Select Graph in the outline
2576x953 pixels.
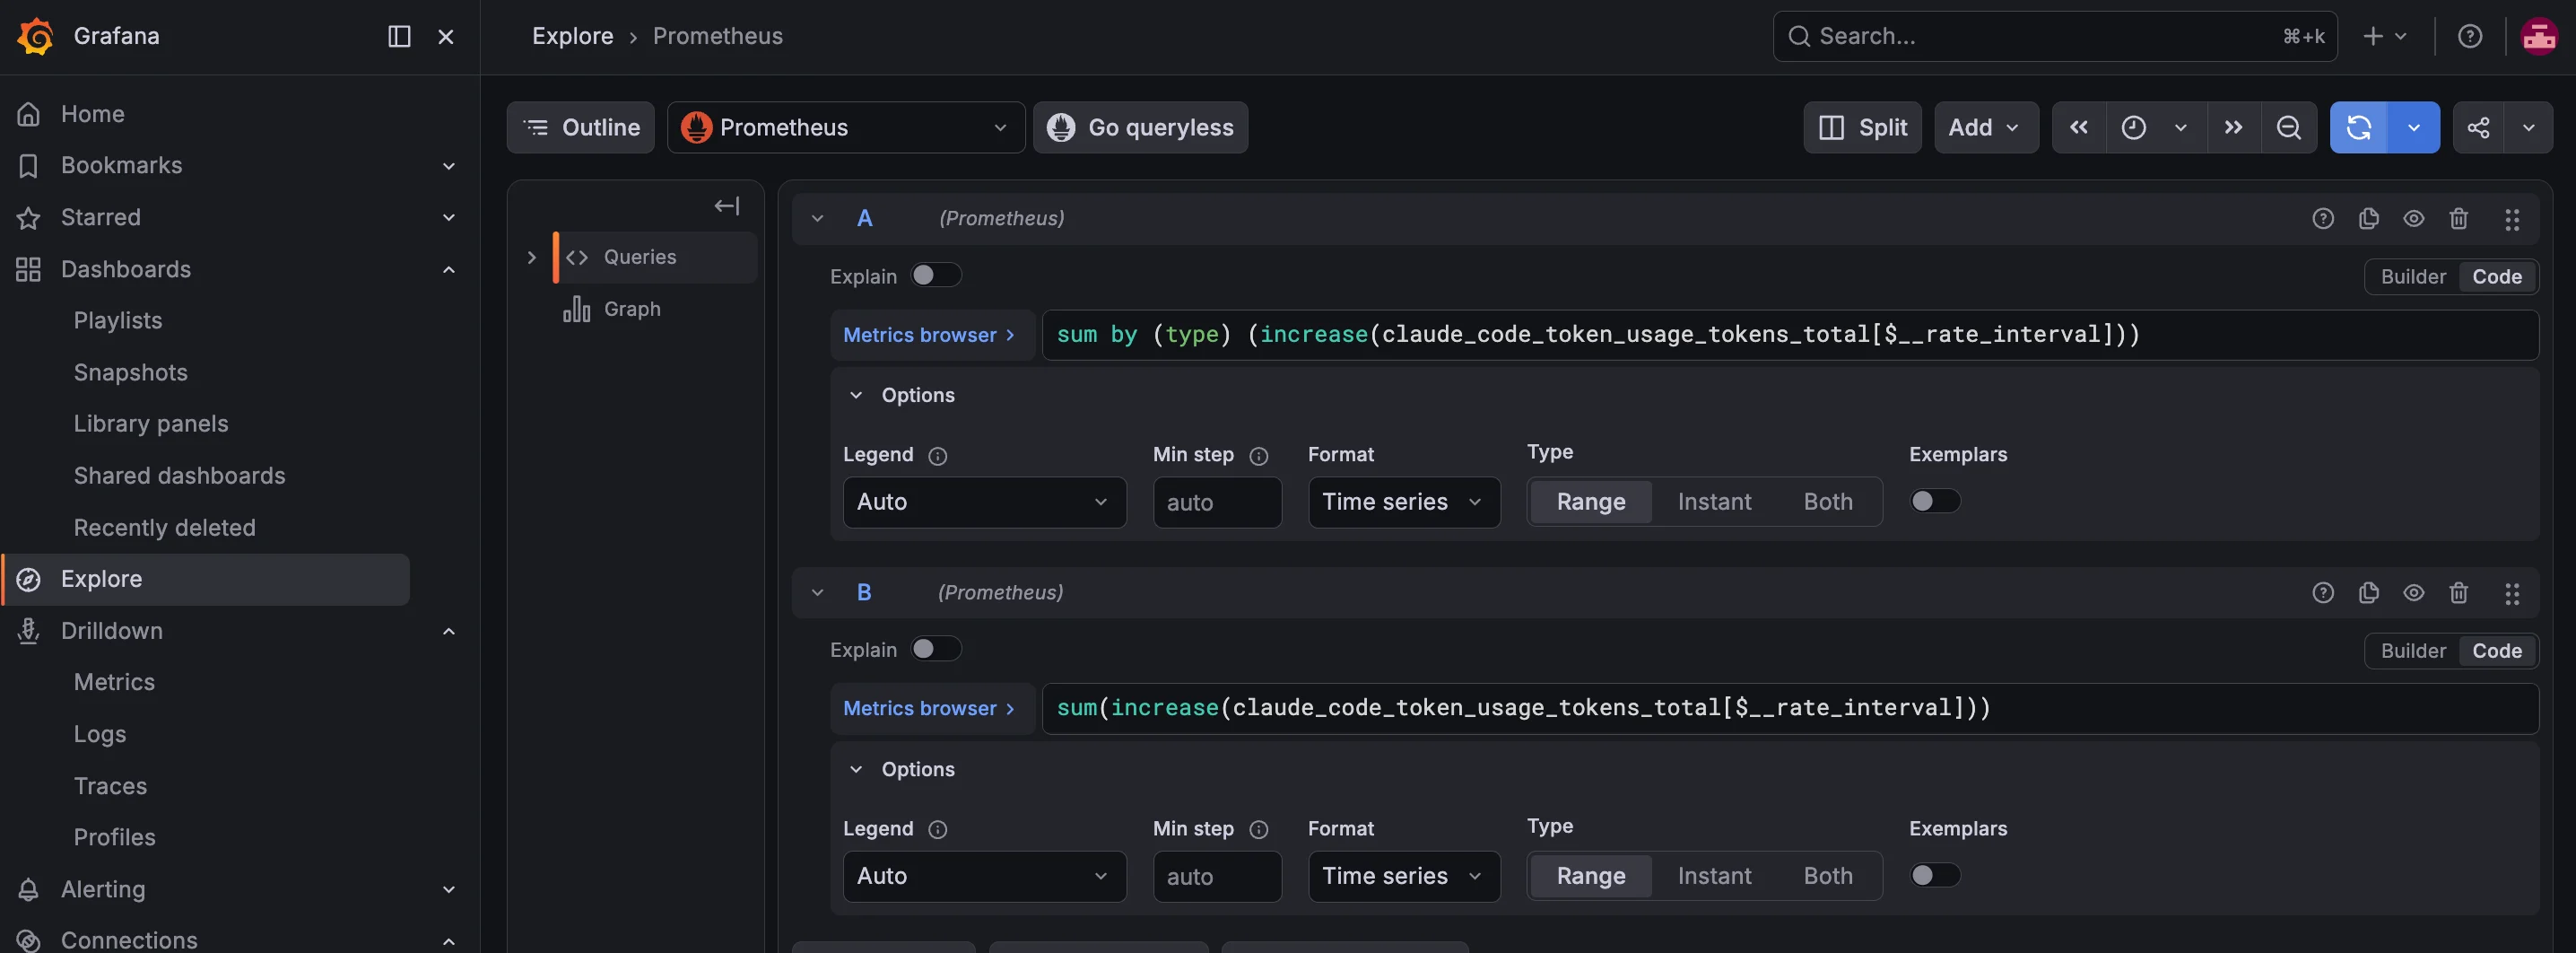pyautogui.click(x=632, y=309)
